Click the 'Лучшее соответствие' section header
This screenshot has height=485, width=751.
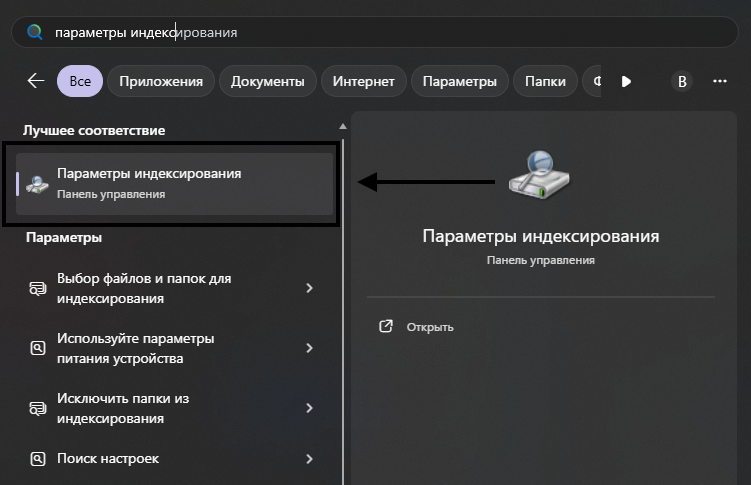coord(94,130)
